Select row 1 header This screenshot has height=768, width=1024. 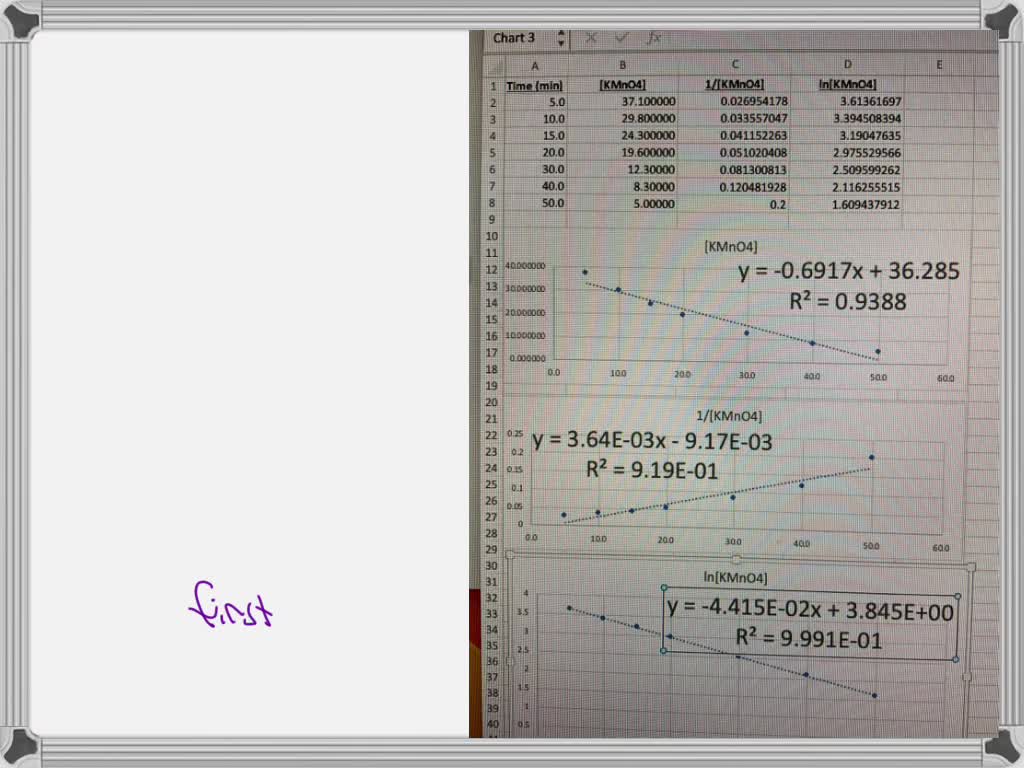[x=493, y=86]
